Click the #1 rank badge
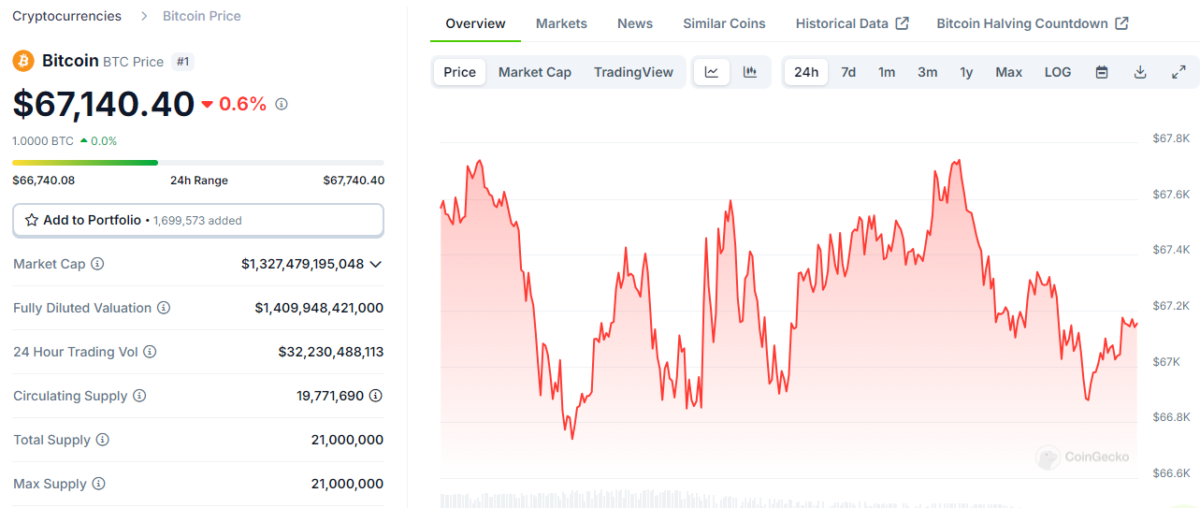 (183, 61)
